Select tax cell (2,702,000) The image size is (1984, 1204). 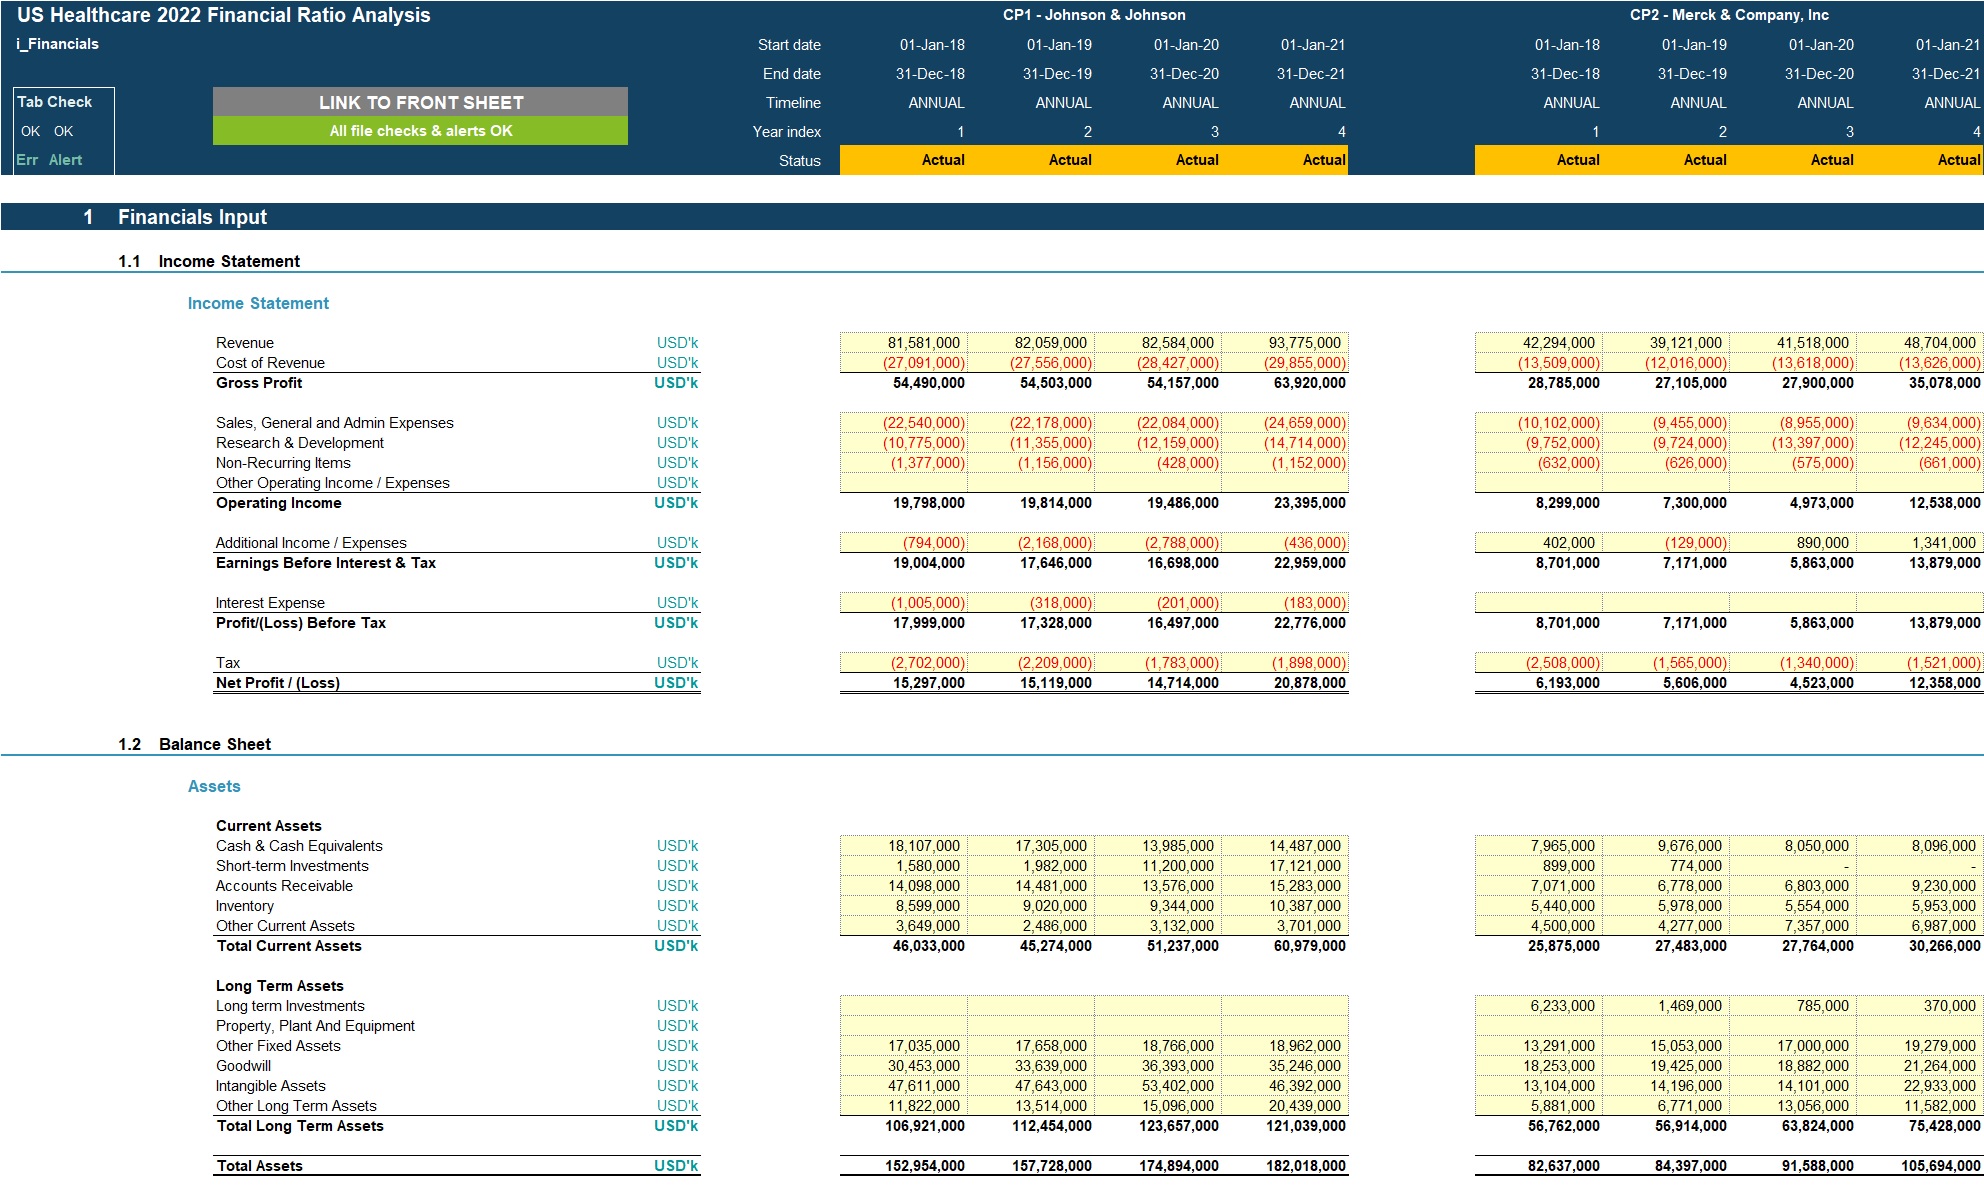(904, 663)
